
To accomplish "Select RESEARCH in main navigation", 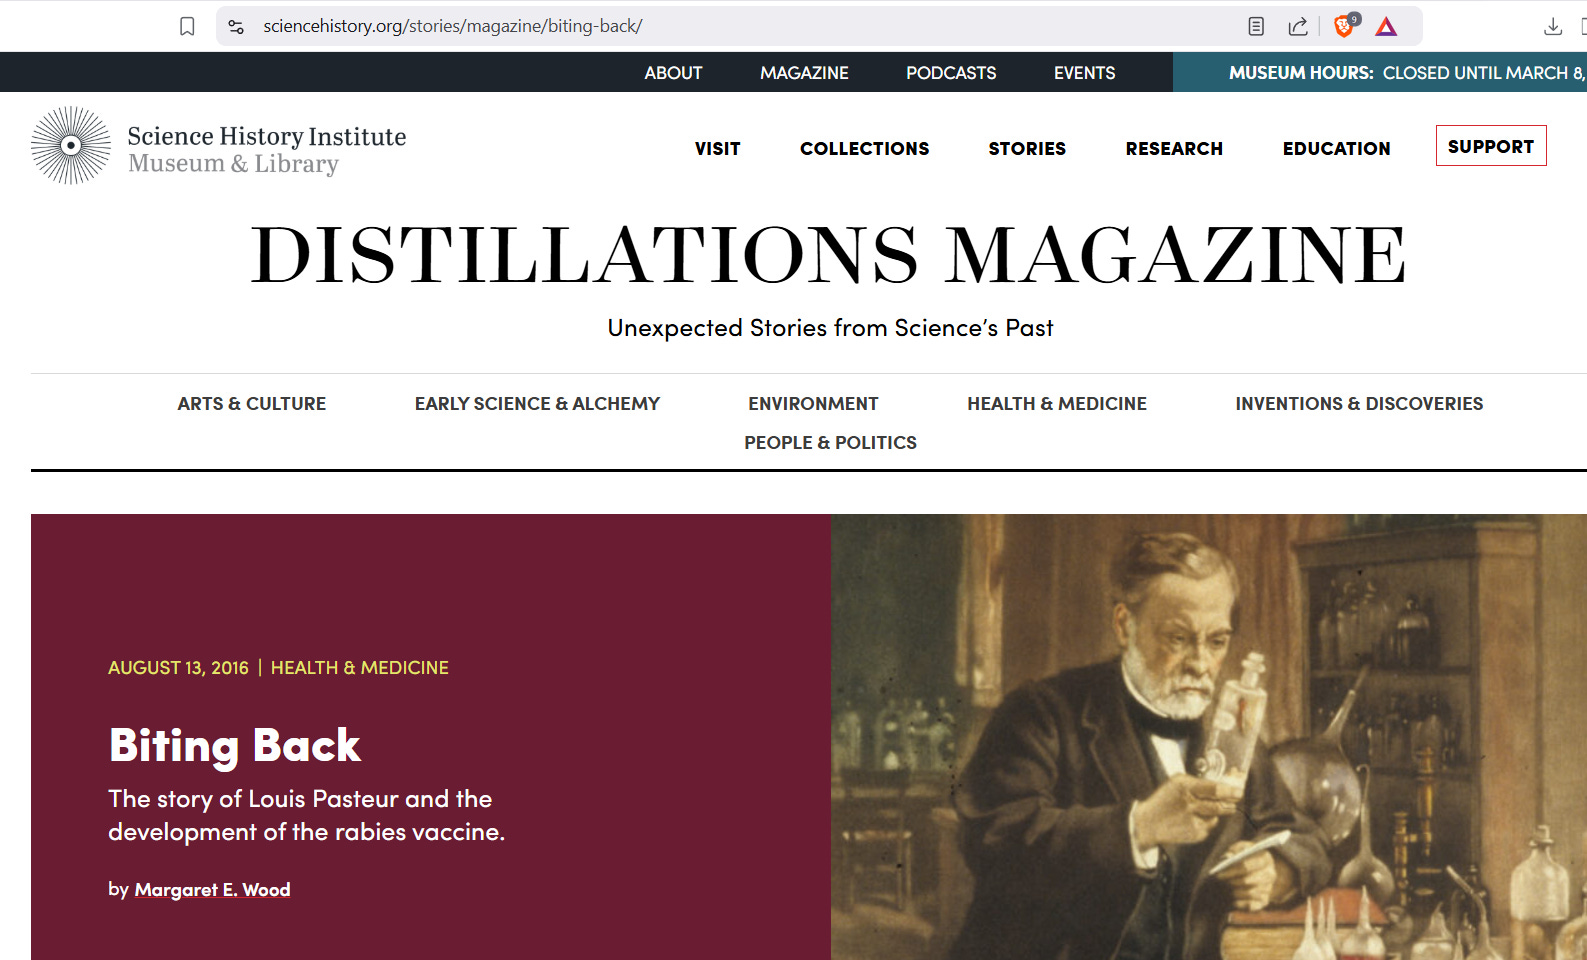I will tap(1174, 148).
